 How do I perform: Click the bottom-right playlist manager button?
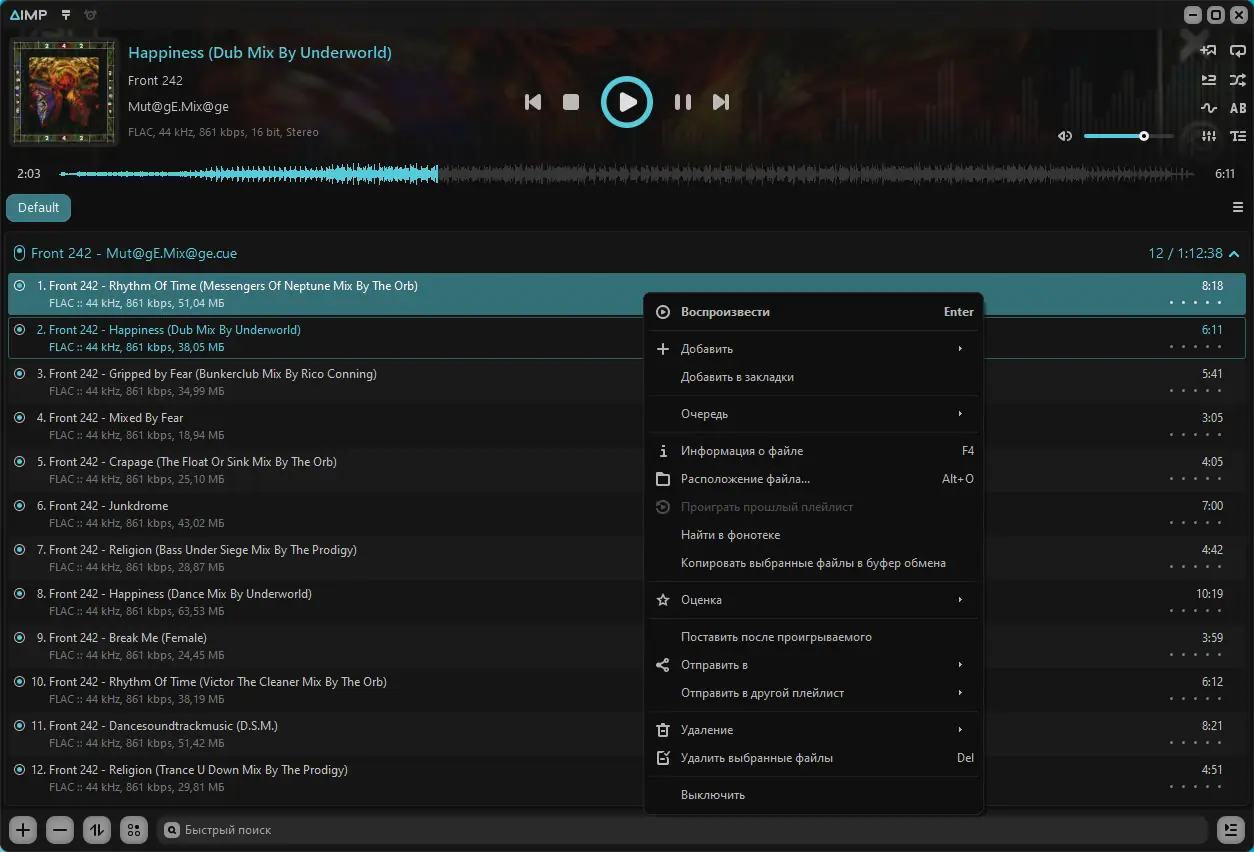(1231, 830)
